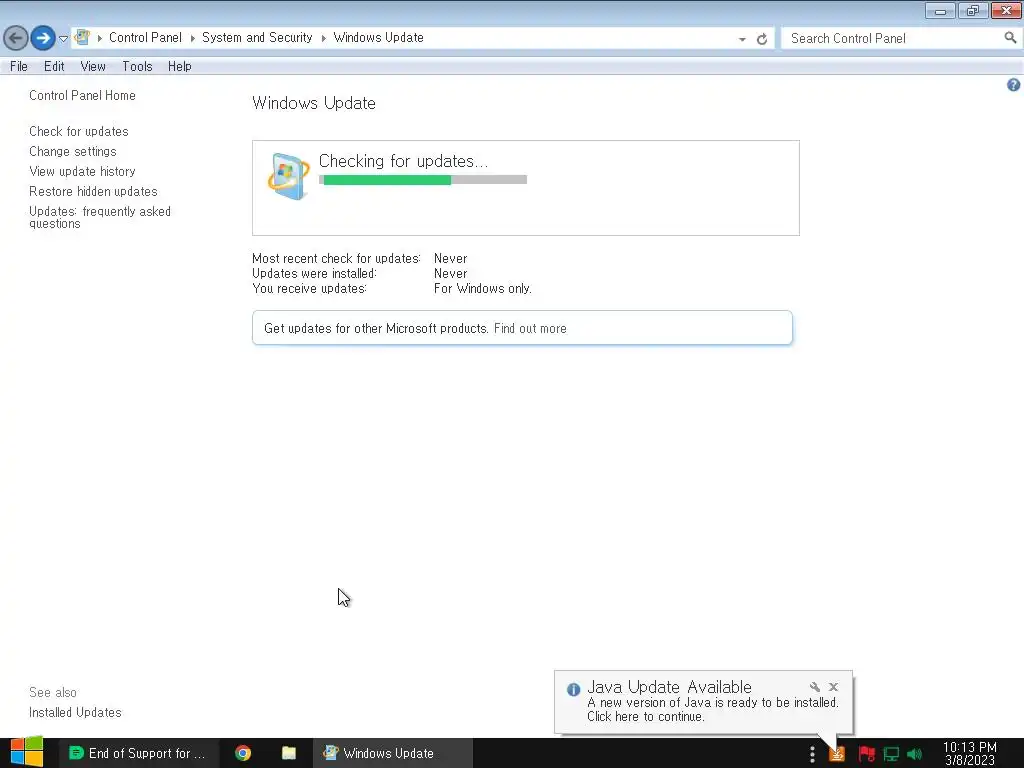
Task: Open Installed Updates link
Action: 75,712
